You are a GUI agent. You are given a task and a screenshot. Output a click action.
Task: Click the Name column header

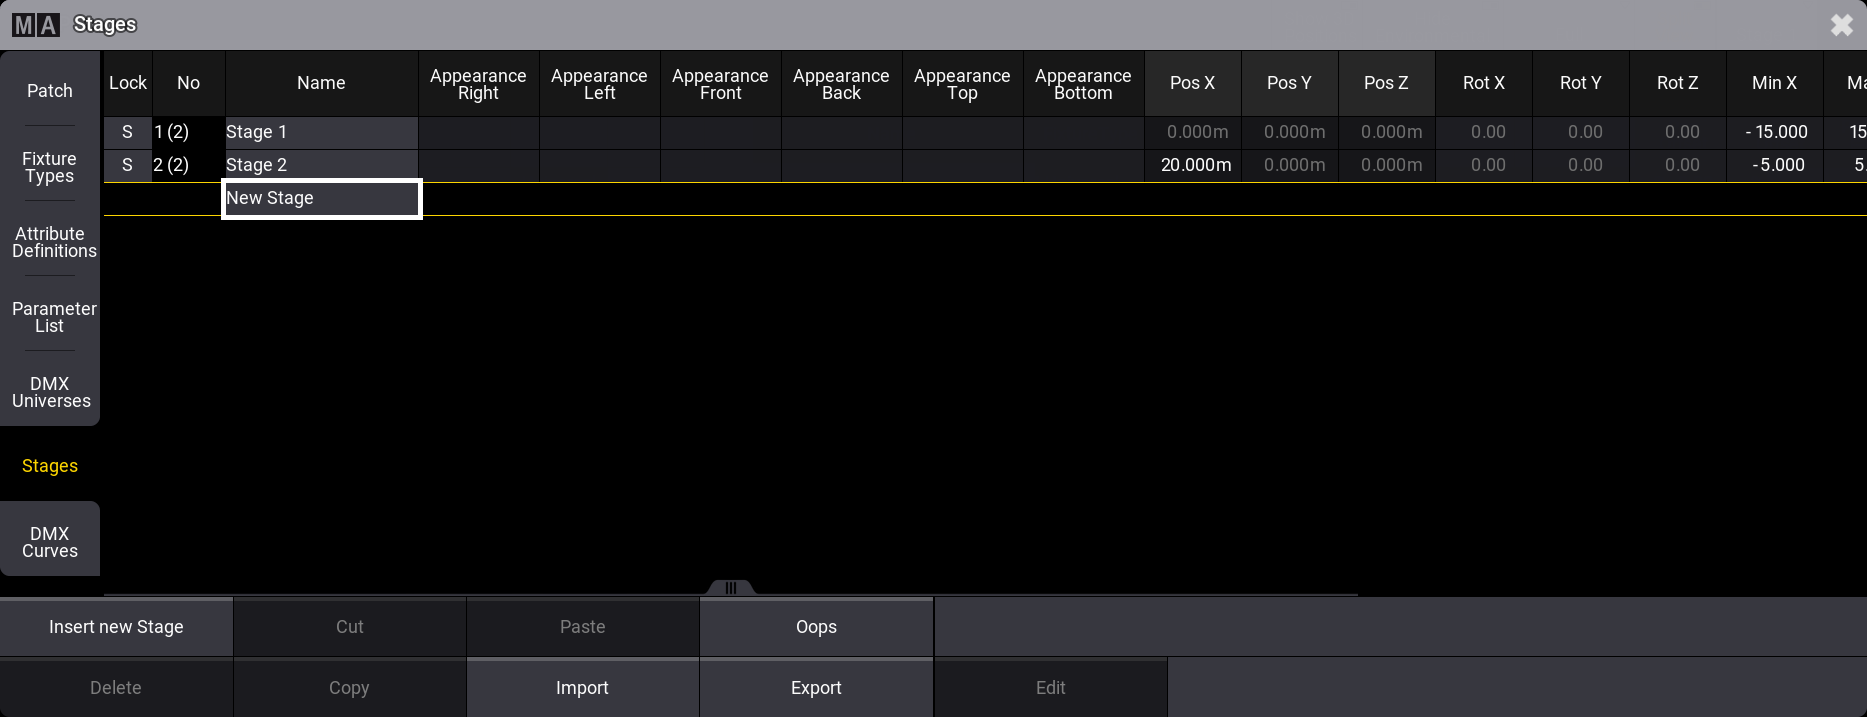[321, 83]
